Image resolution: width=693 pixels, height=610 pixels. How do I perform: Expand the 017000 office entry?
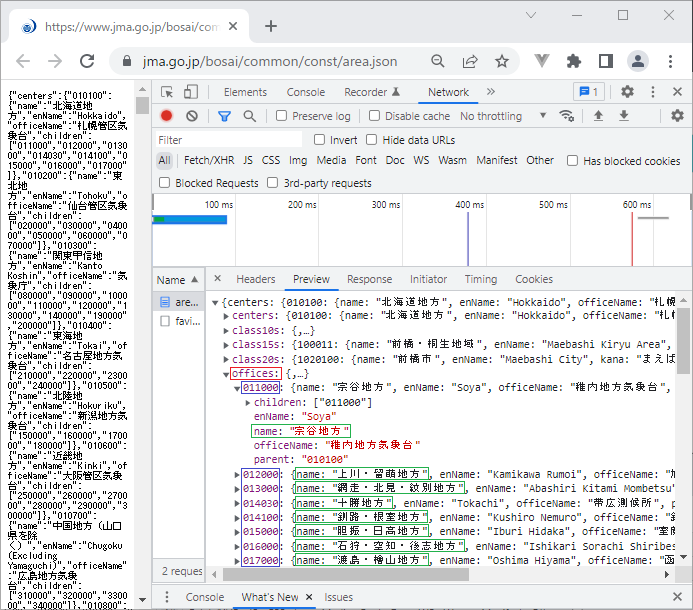coord(237,561)
